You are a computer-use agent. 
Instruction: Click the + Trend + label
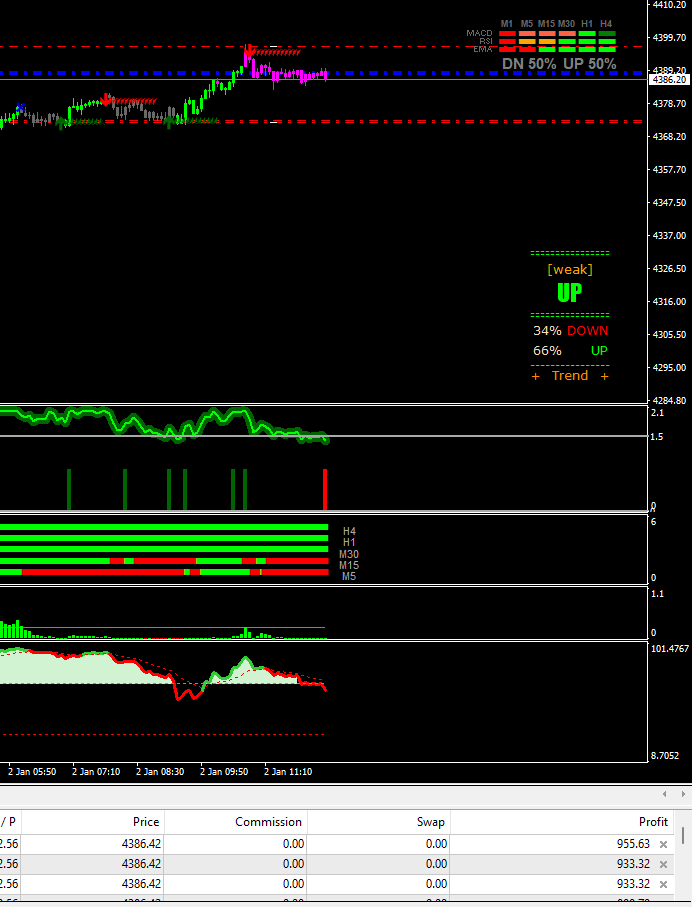(x=569, y=376)
